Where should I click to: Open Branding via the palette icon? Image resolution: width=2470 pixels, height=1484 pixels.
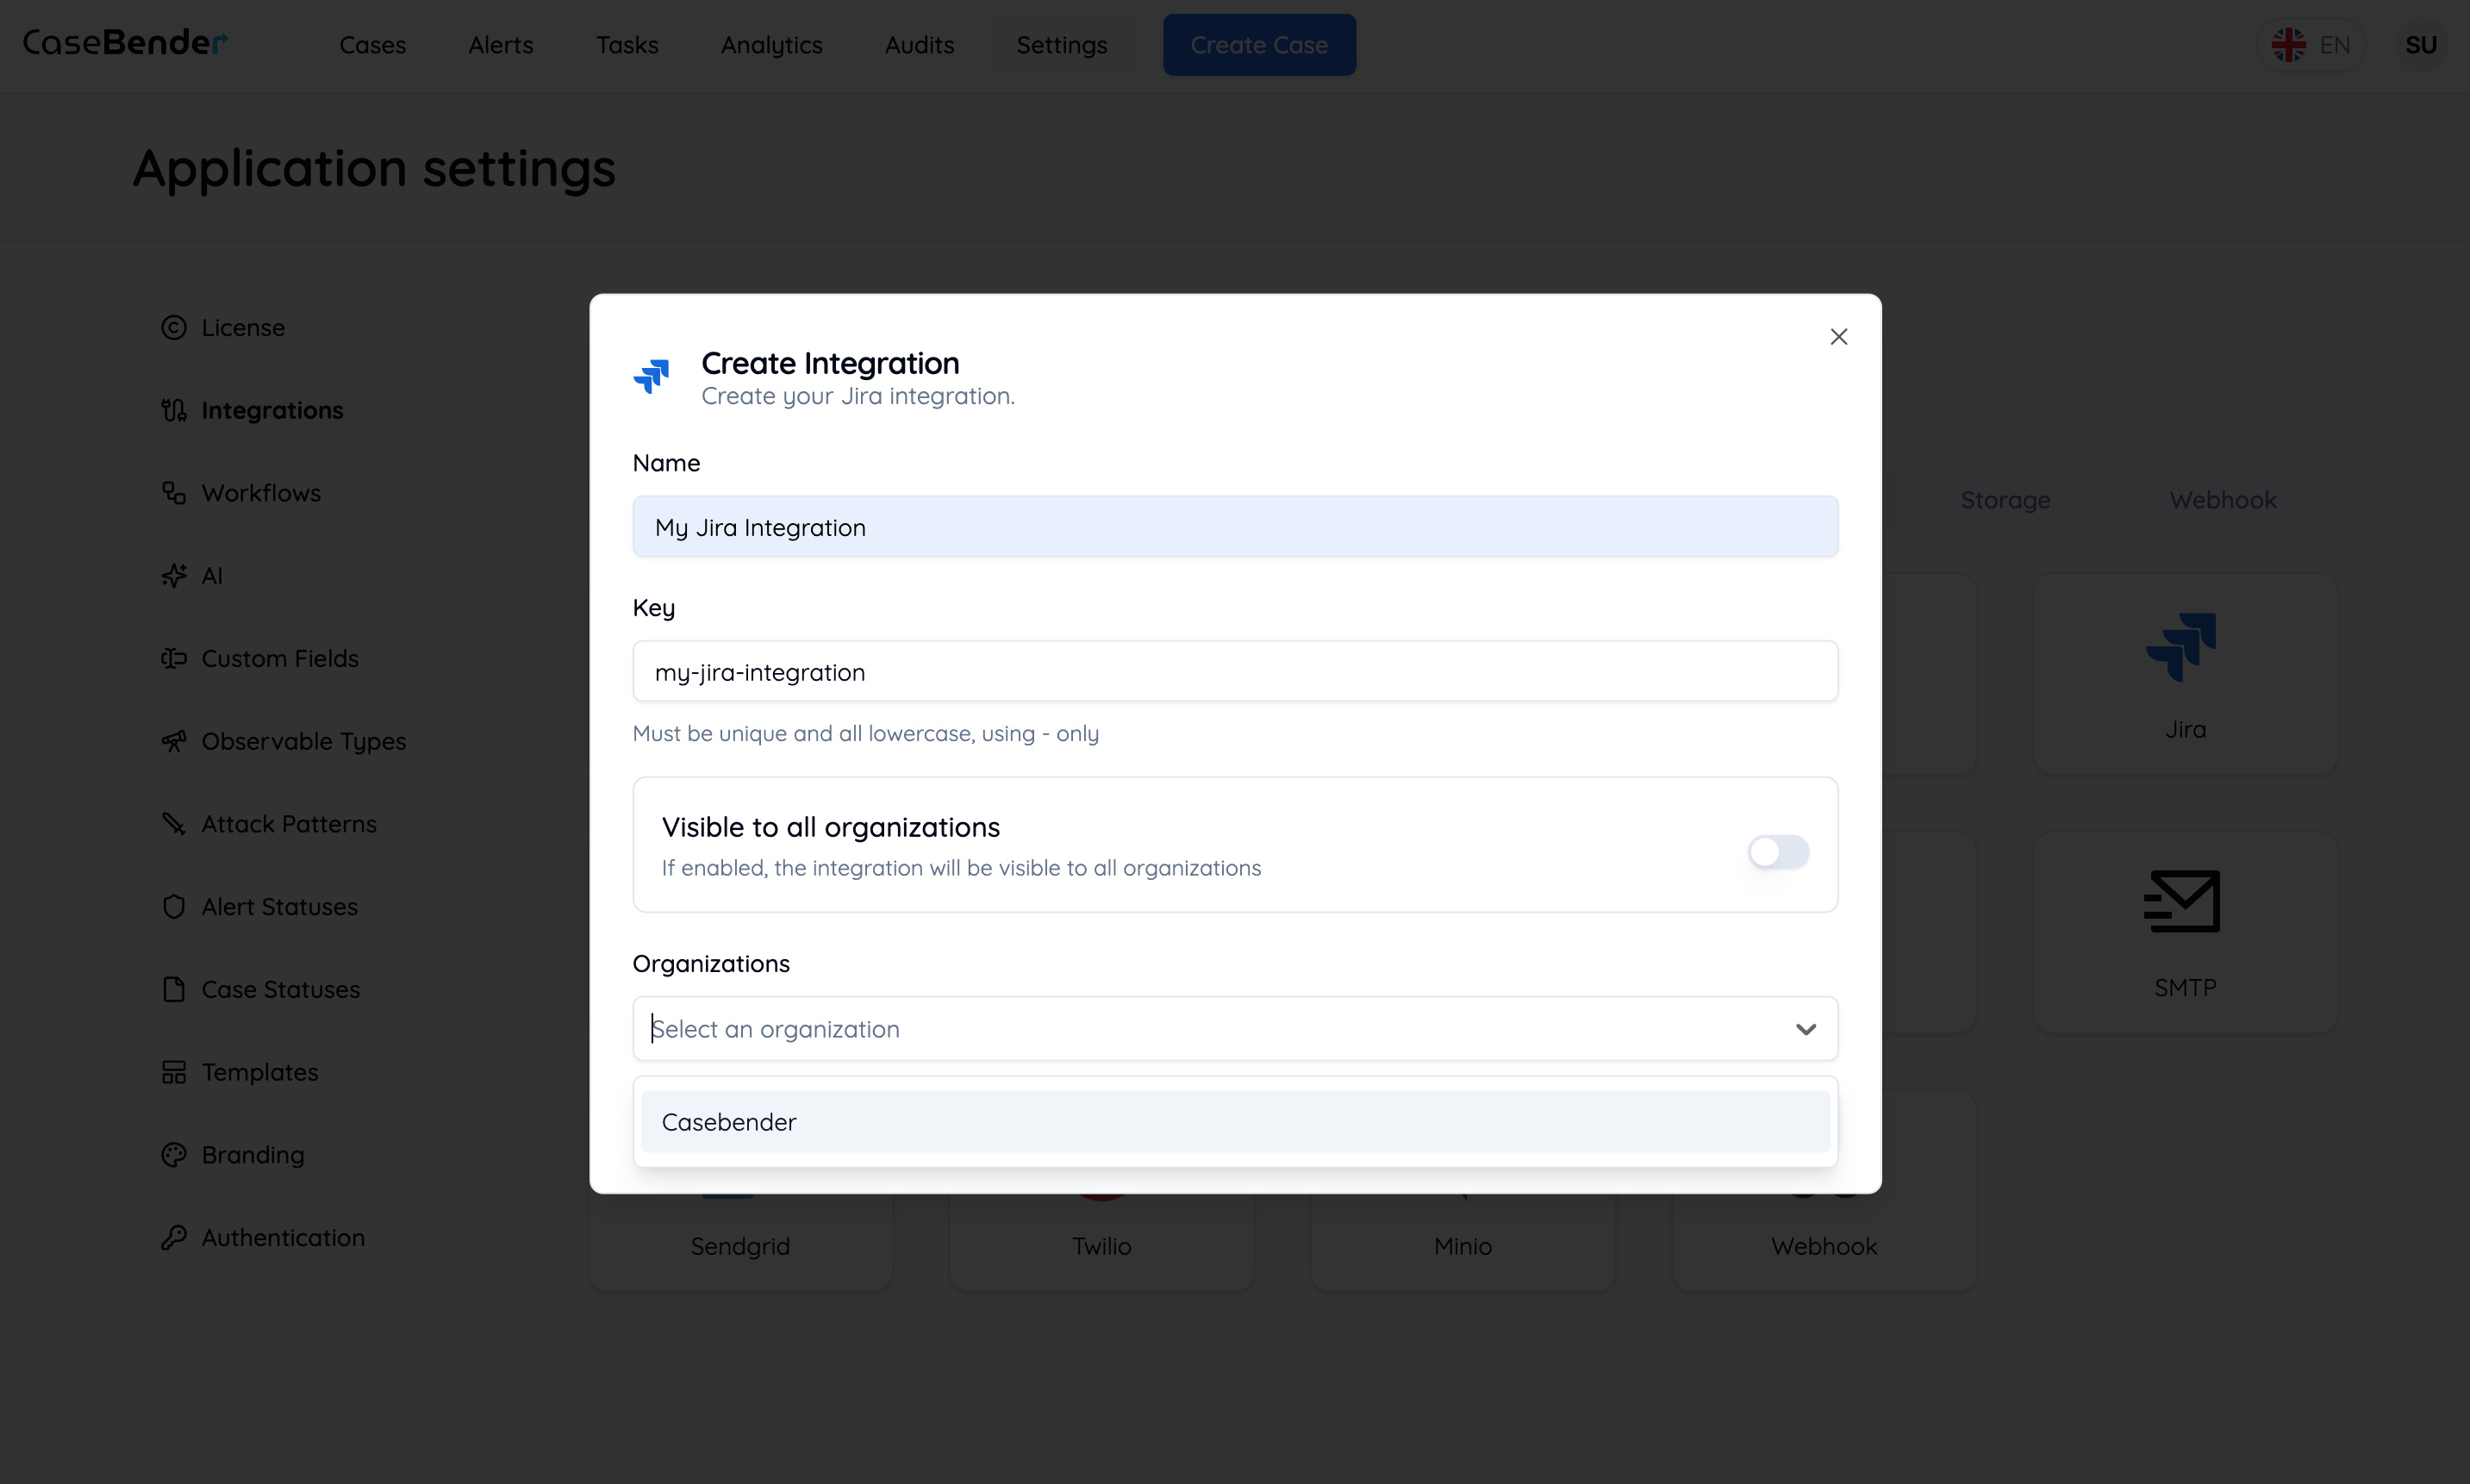(174, 1154)
